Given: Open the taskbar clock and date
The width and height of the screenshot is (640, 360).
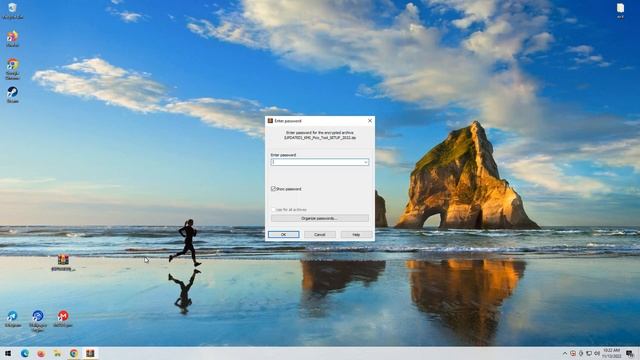Looking at the screenshot, I should pyautogui.click(x=611, y=353).
